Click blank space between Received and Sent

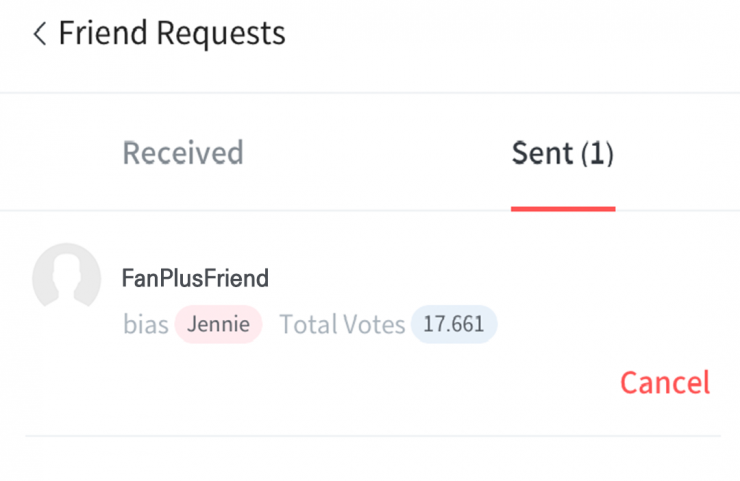click(375, 153)
